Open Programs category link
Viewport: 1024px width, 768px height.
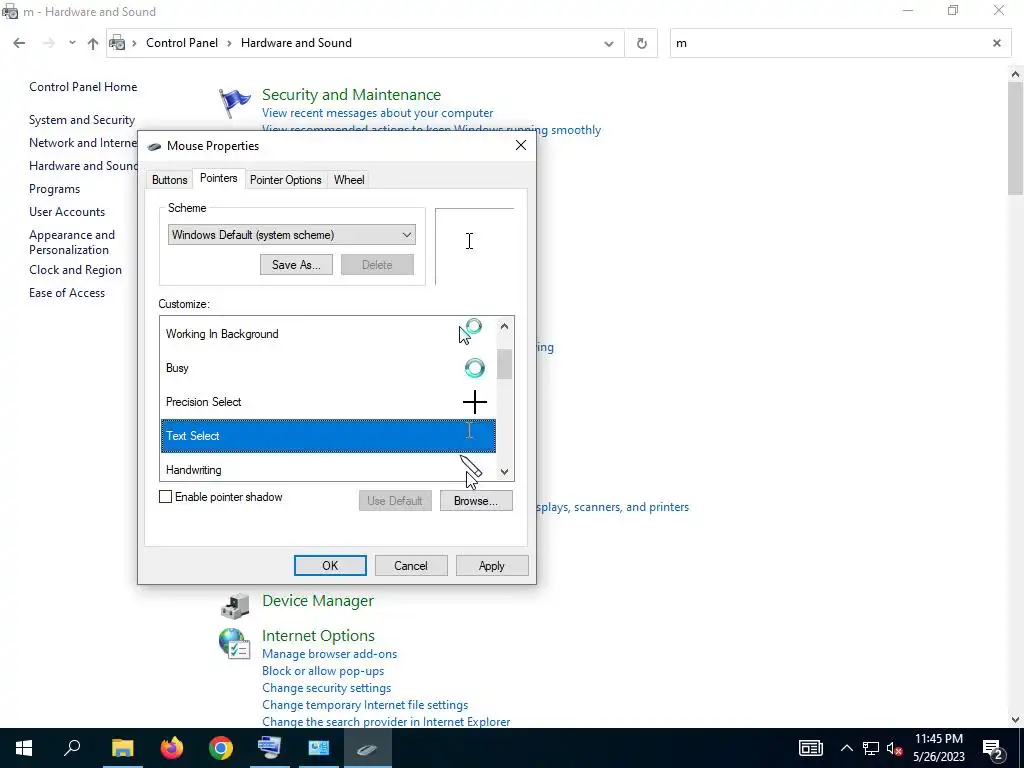tap(54, 189)
